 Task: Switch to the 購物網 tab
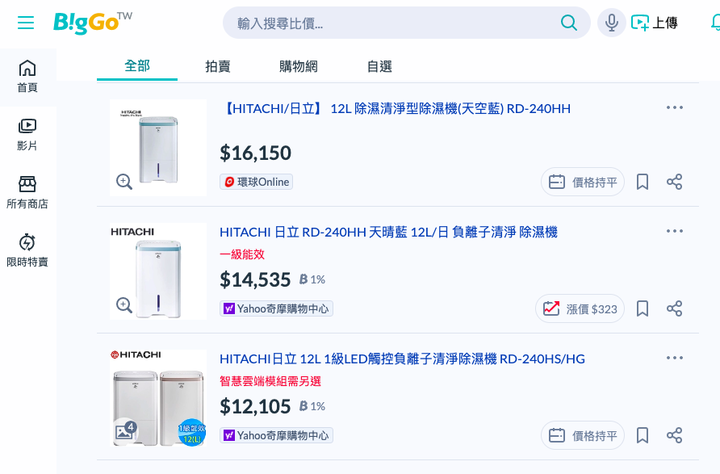(x=298, y=66)
